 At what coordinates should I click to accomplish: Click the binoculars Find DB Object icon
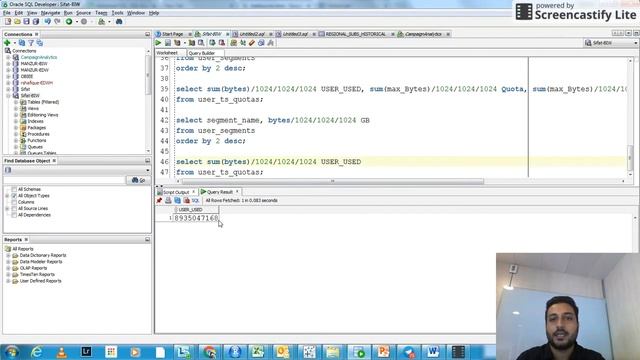119,22
